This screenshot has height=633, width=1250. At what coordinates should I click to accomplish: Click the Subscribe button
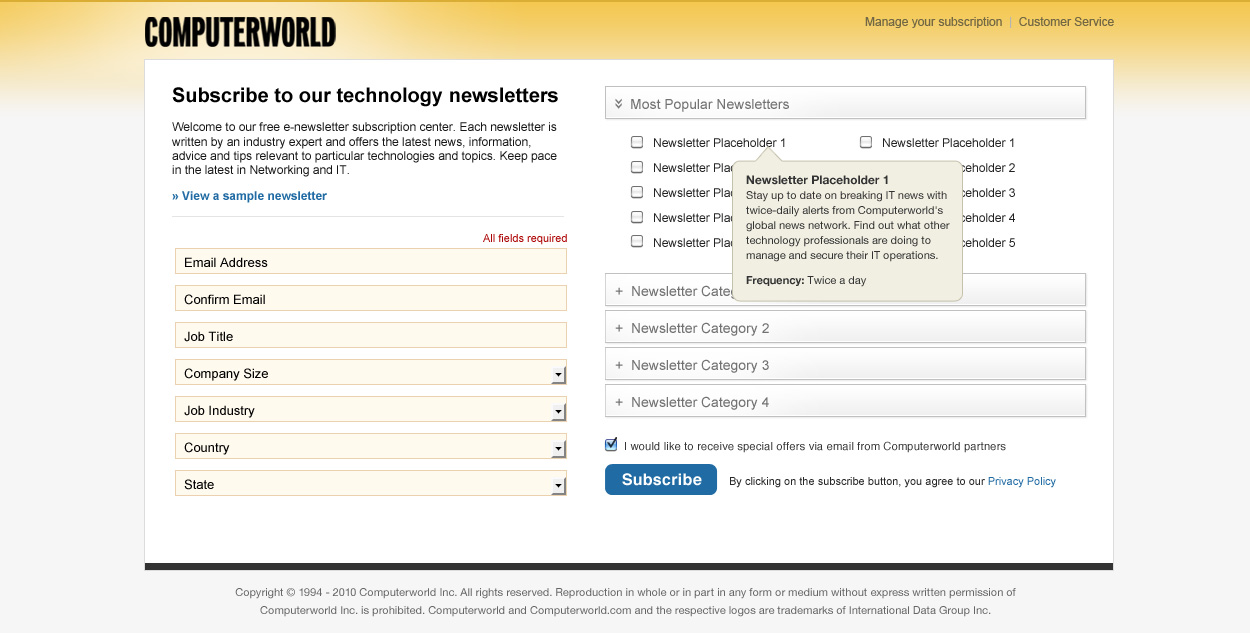(x=661, y=479)
